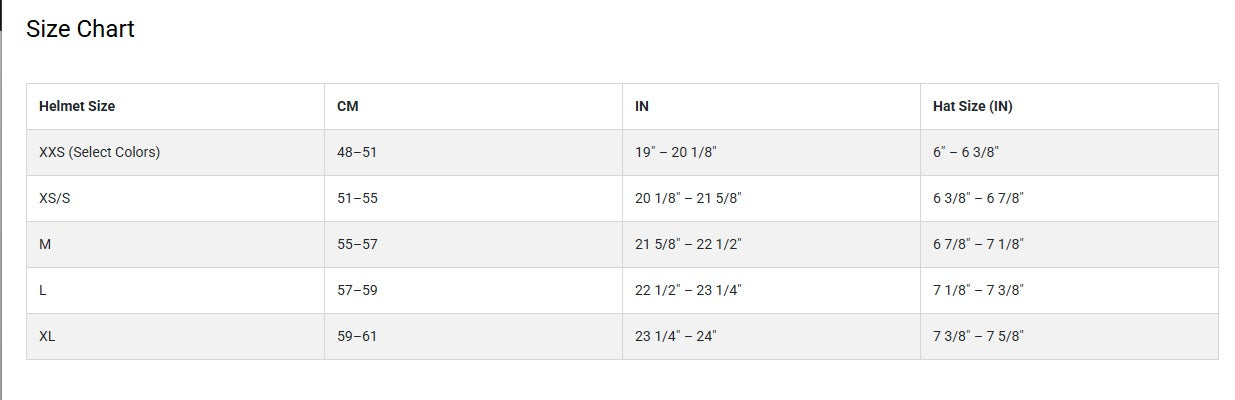Select the 59–61 centimeter cell
Viewport: 1235px width, 400px height.
click(x=357, y=336)
